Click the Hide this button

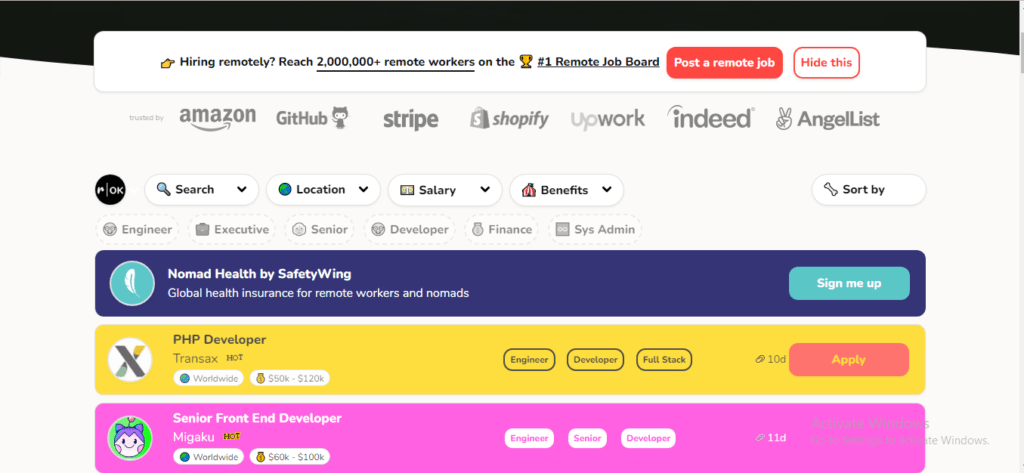[826, 63]
